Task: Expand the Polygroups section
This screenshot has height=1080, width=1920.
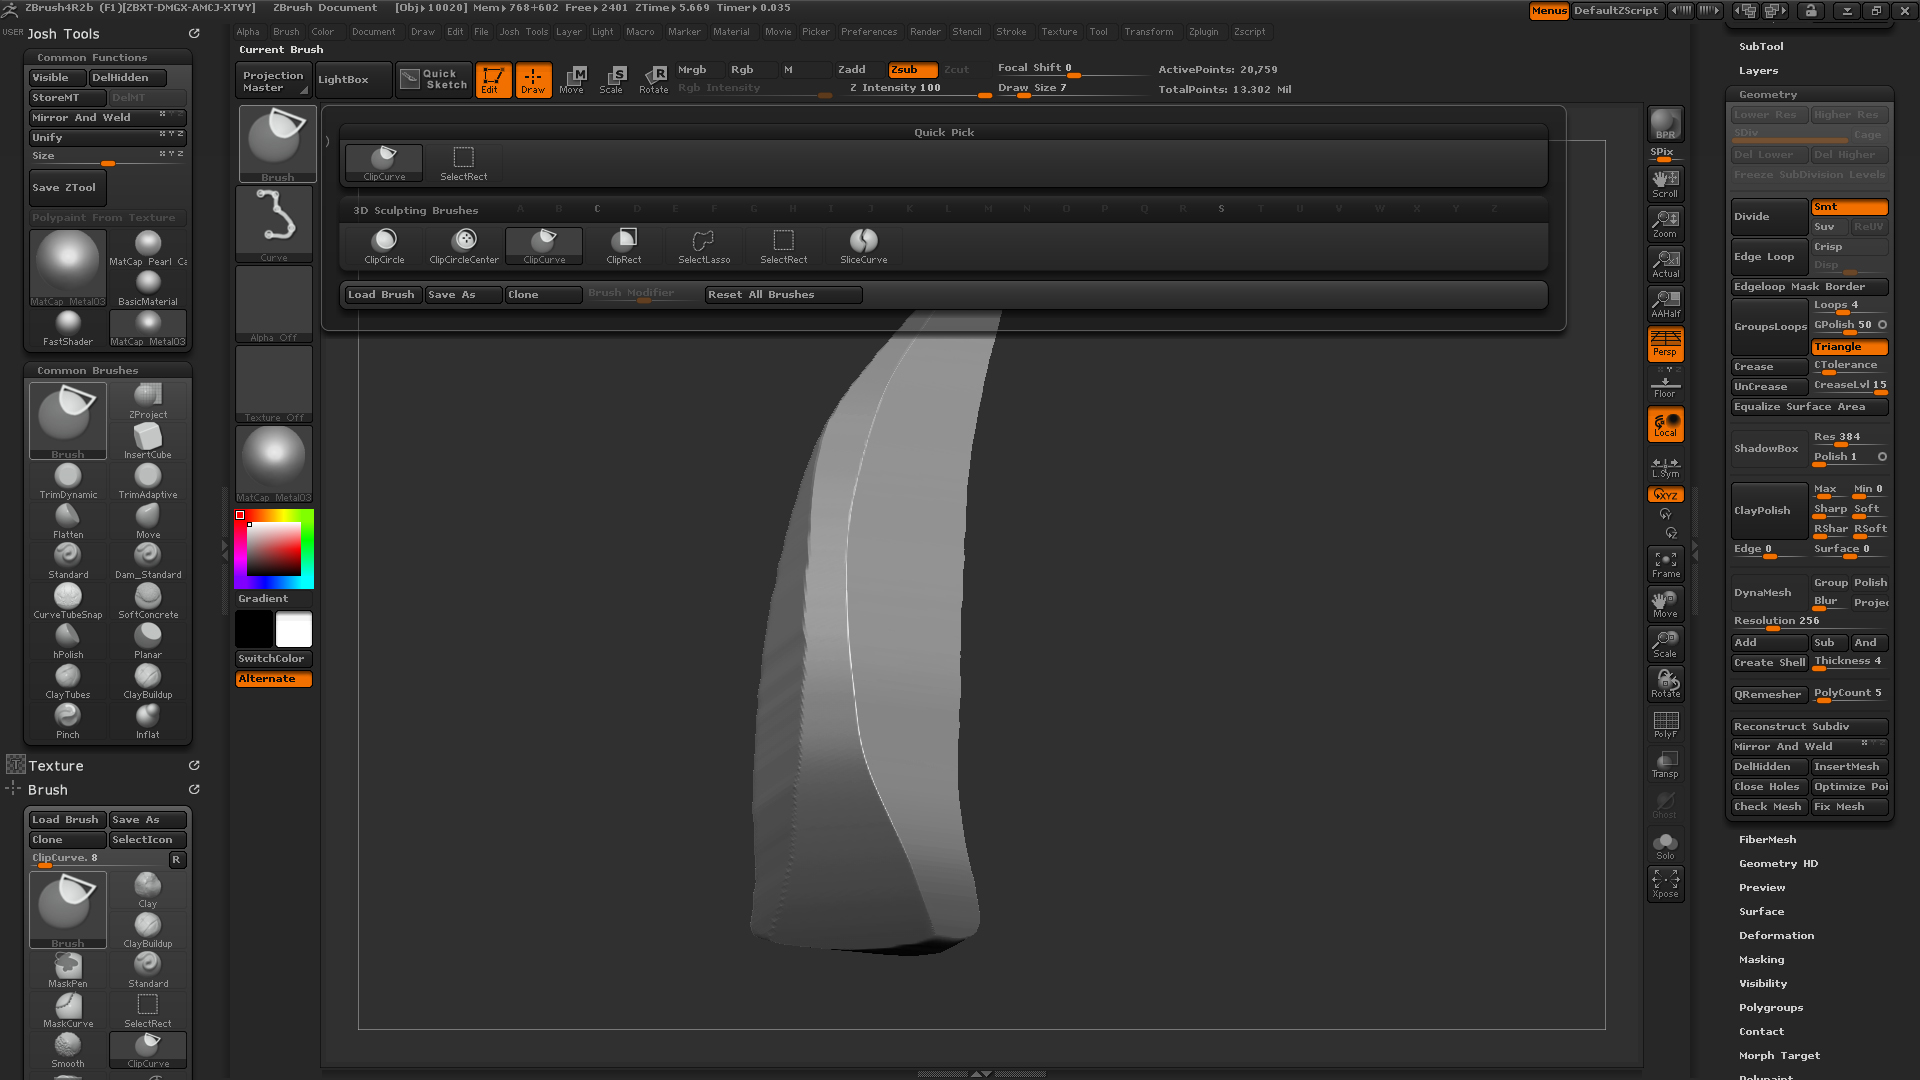Action: (x=1770, y=1008)
